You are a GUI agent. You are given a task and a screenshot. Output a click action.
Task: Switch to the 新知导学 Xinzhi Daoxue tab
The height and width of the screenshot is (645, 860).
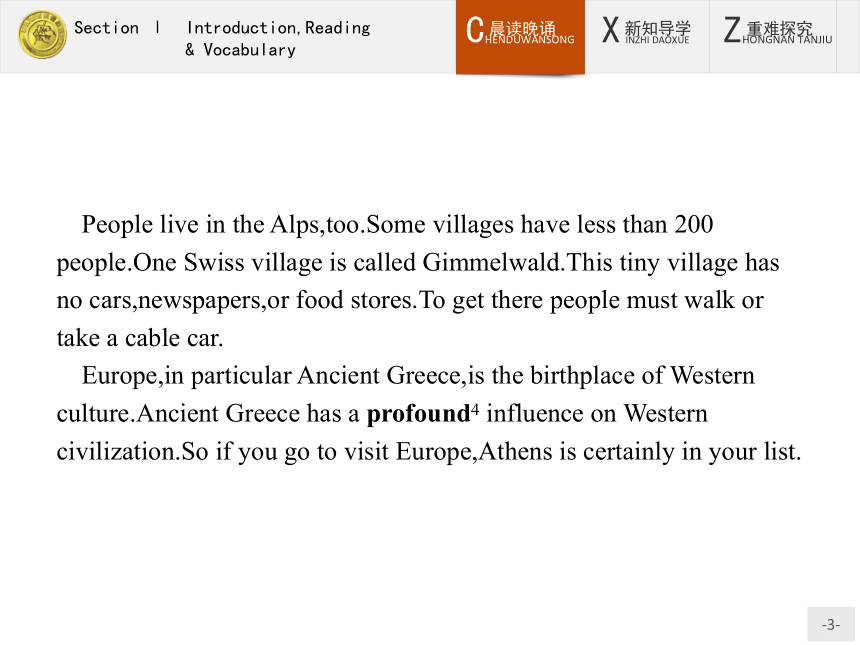(647, 36)
